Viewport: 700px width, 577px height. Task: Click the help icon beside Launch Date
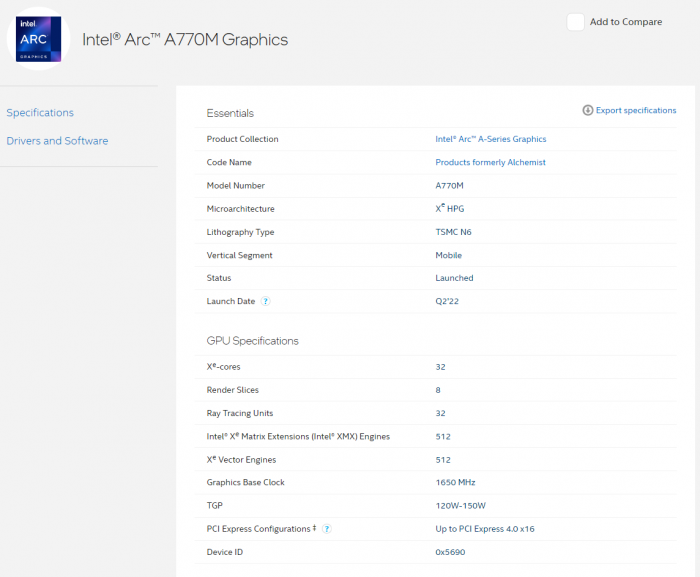coord(266,301)
